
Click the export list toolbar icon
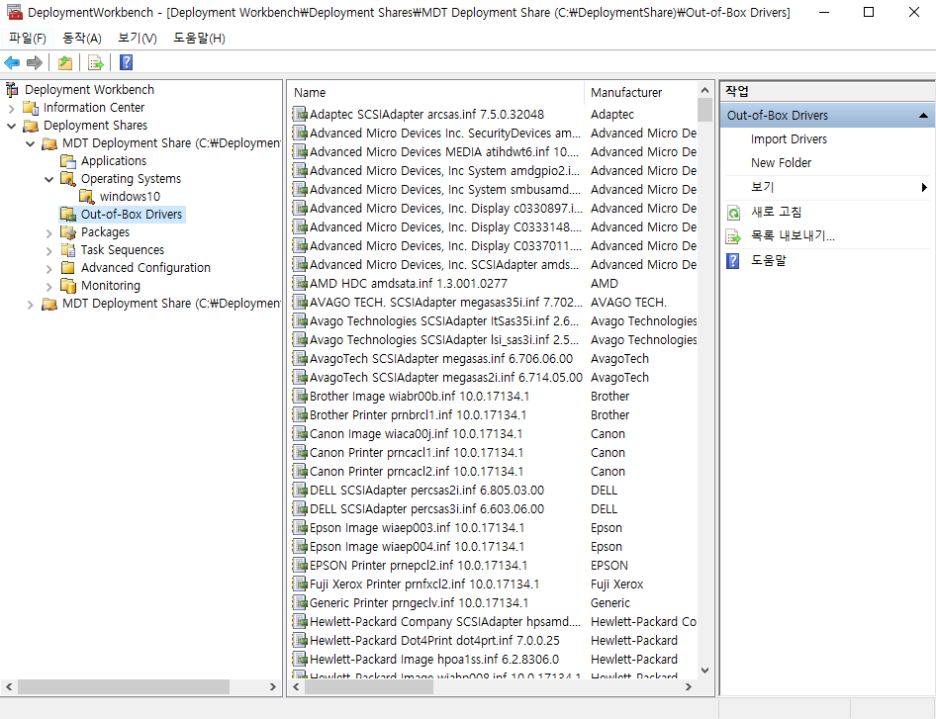click(94, 62)
